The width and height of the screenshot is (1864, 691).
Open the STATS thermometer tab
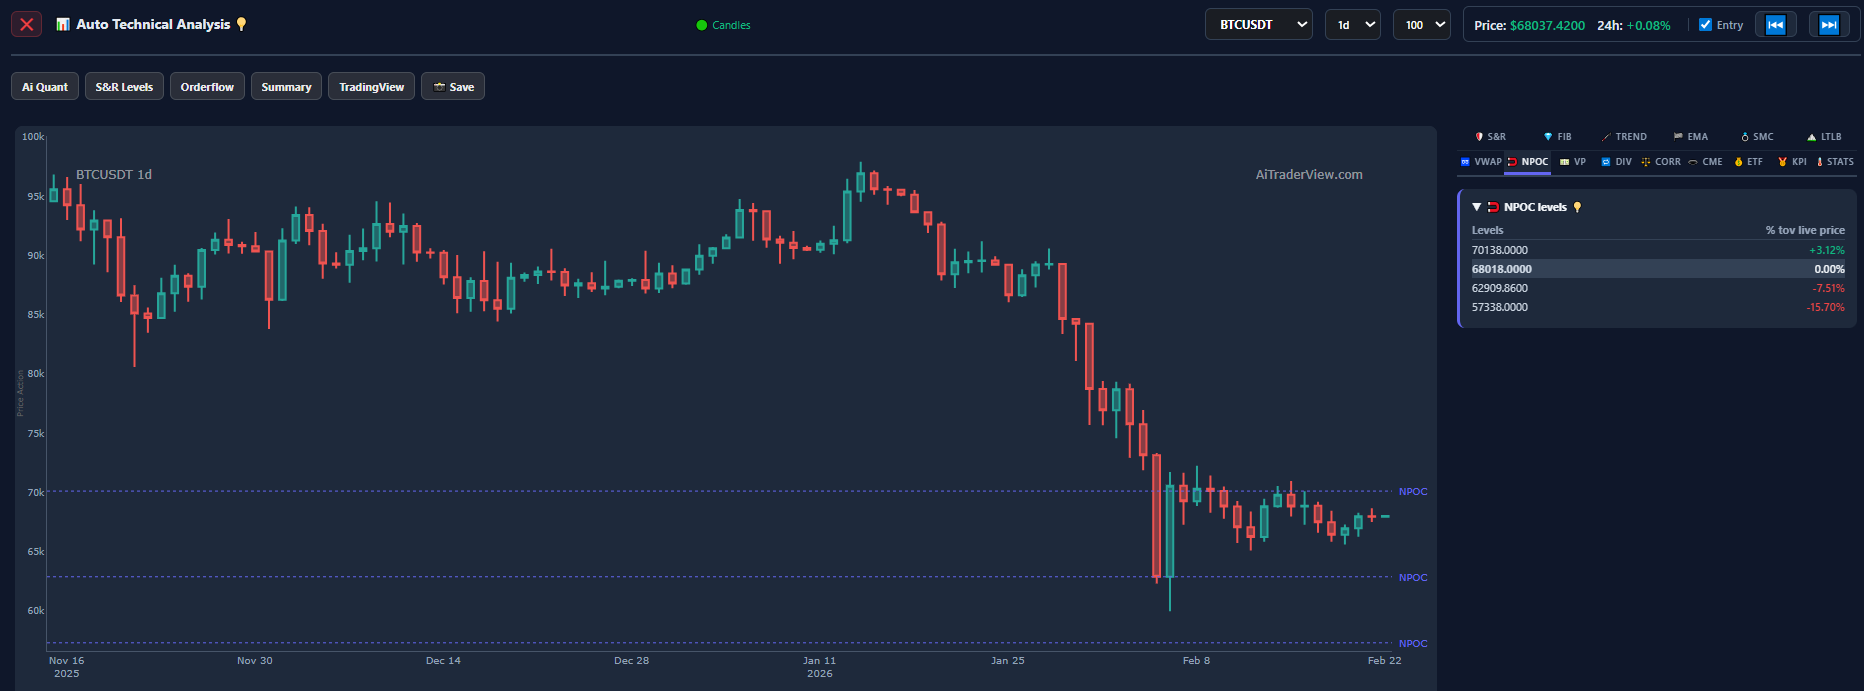[x=1834, y=162]
